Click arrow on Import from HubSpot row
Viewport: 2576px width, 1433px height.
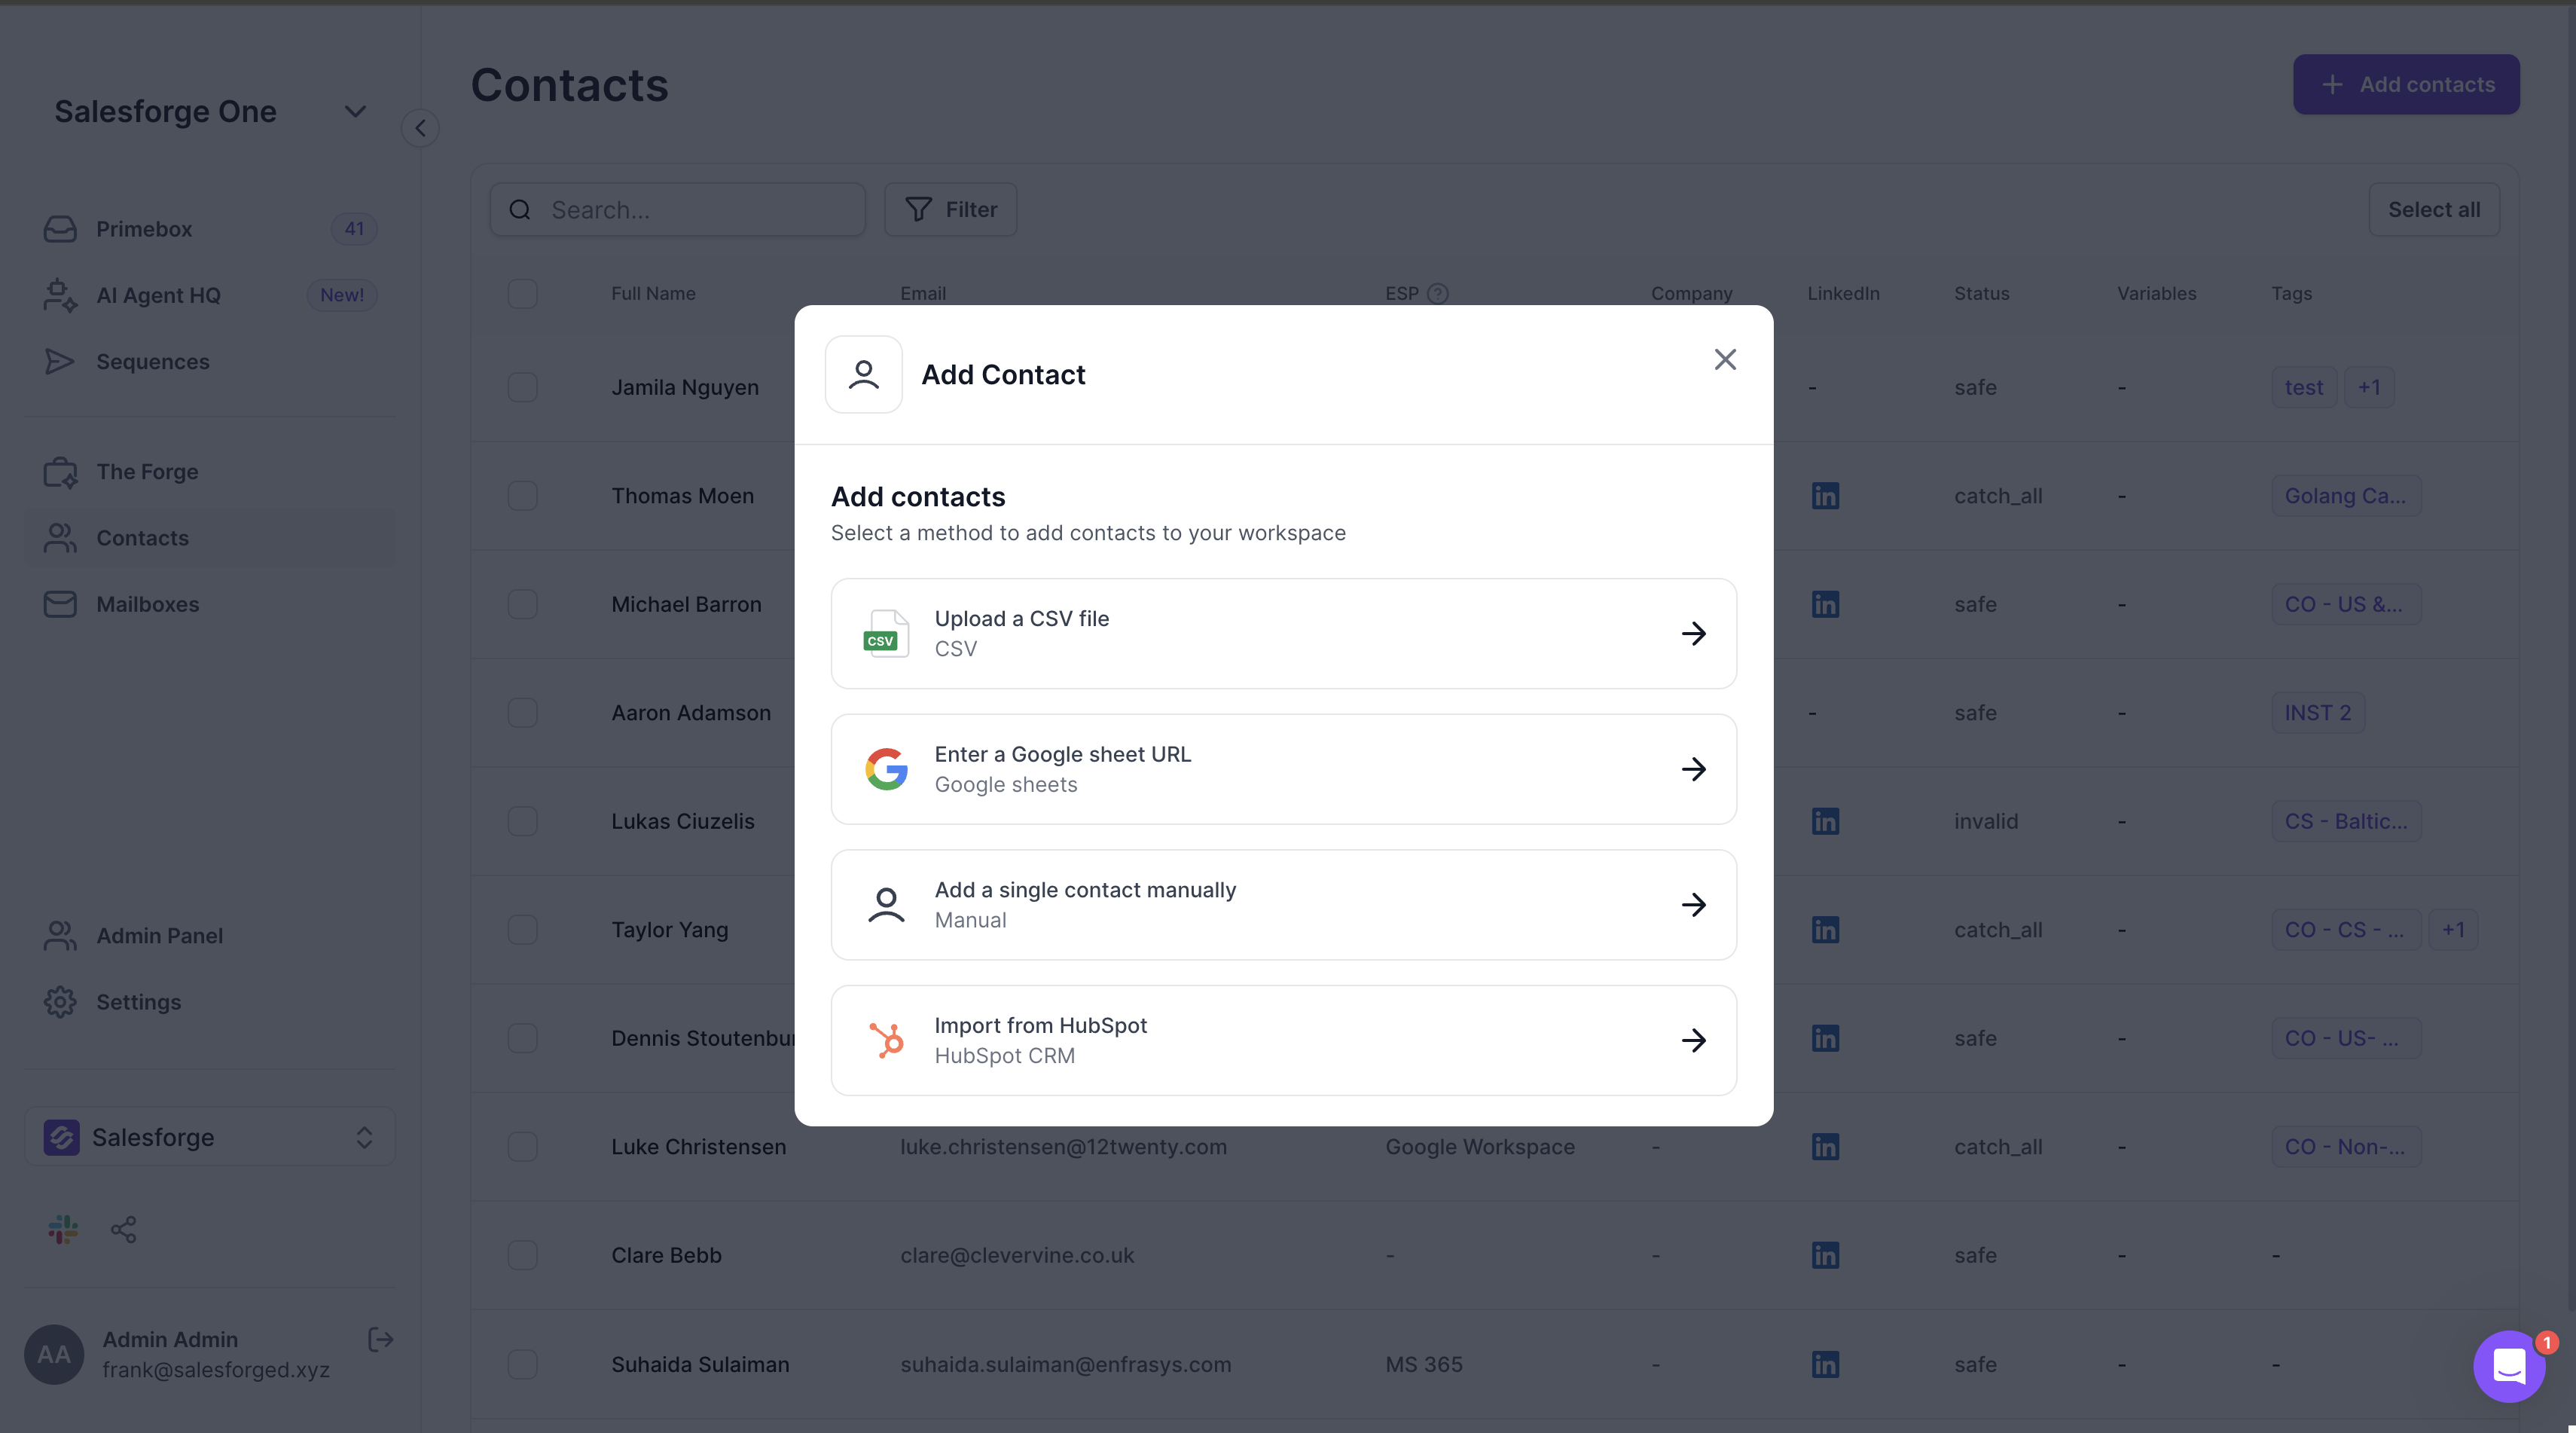click(x=1693, y=1040)
